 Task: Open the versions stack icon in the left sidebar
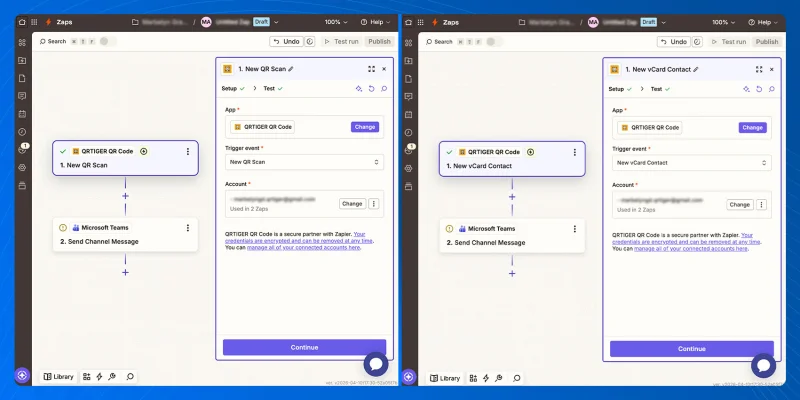pos(22,186)
